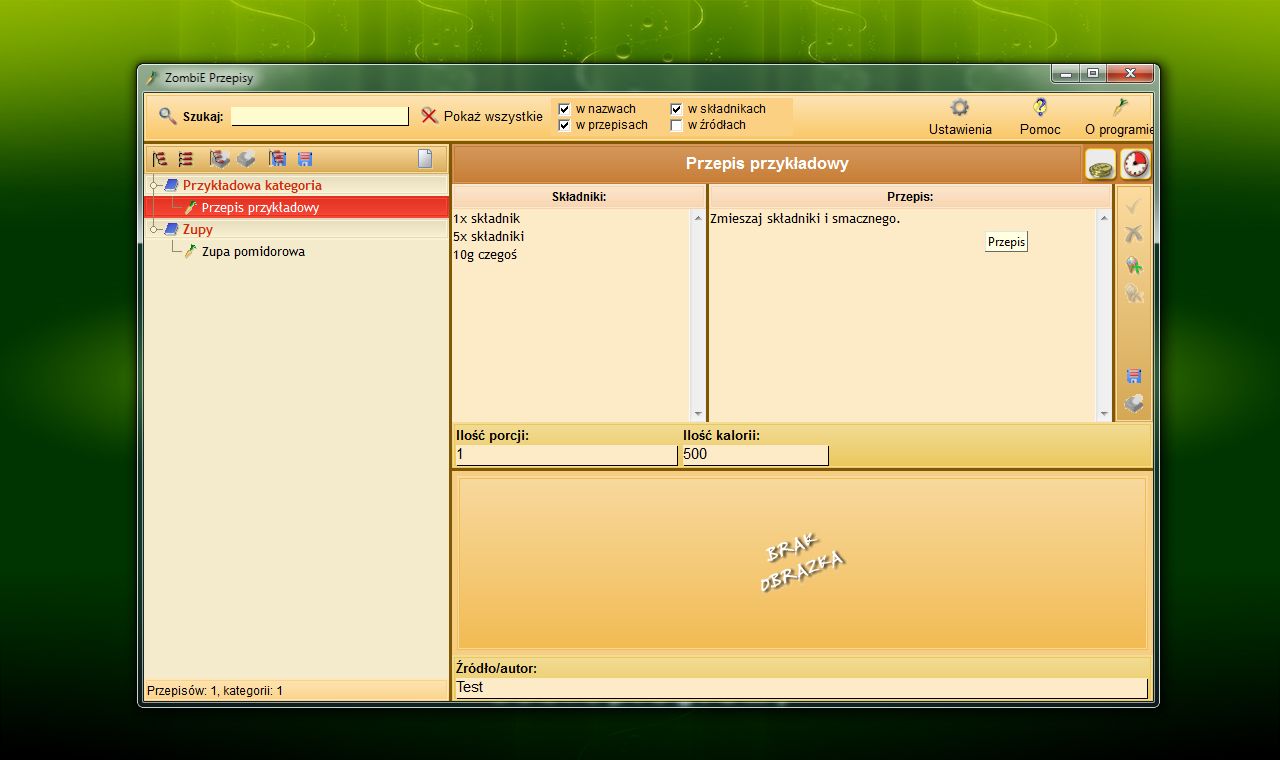Click the 'Przepisów: 1, kategorii: 1' status text

(215, 691)
